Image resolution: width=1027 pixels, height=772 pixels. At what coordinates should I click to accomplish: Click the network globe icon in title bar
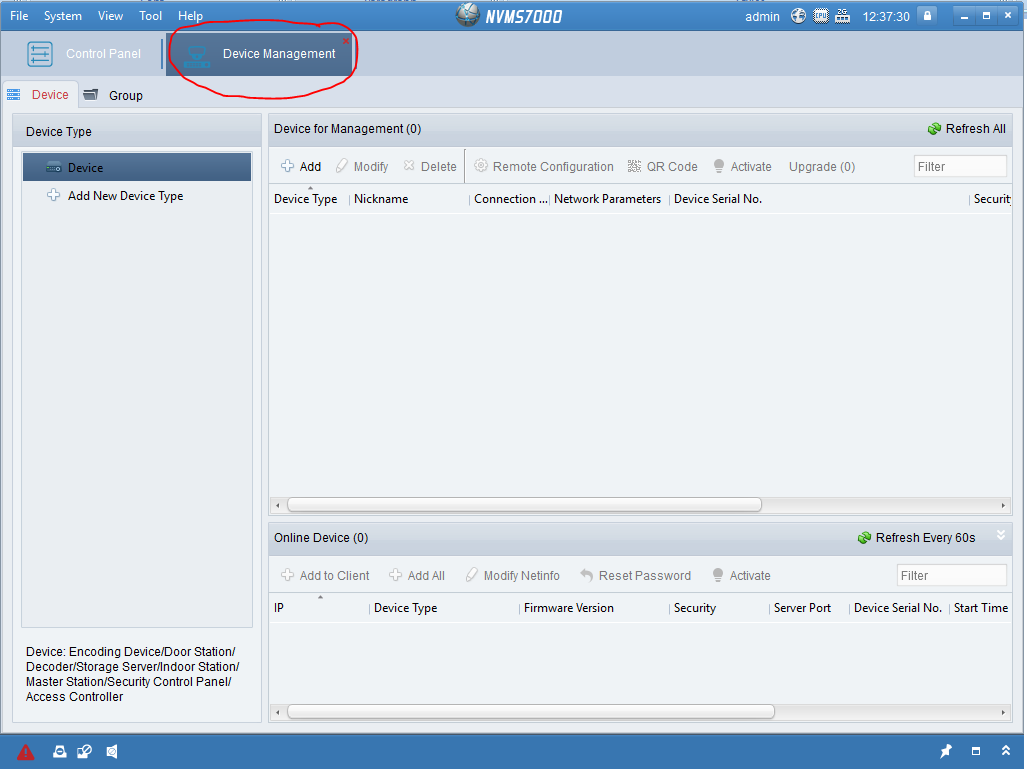pyautogui.click(x=798, y=16)
